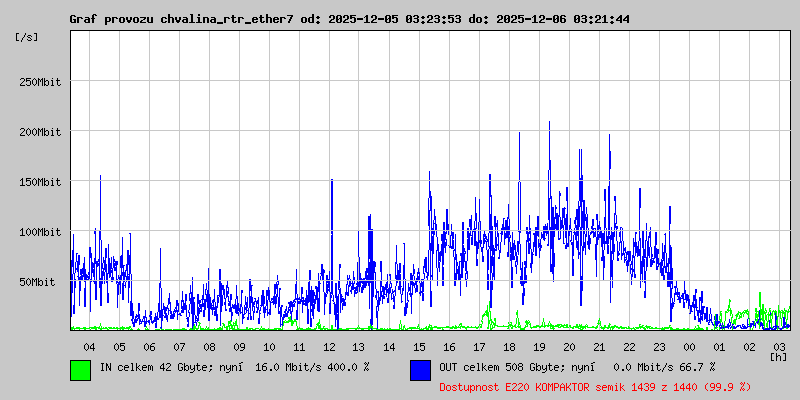Click the '14' hour axis label
This screenshot has width=800, height=400.
pos(389,347)
